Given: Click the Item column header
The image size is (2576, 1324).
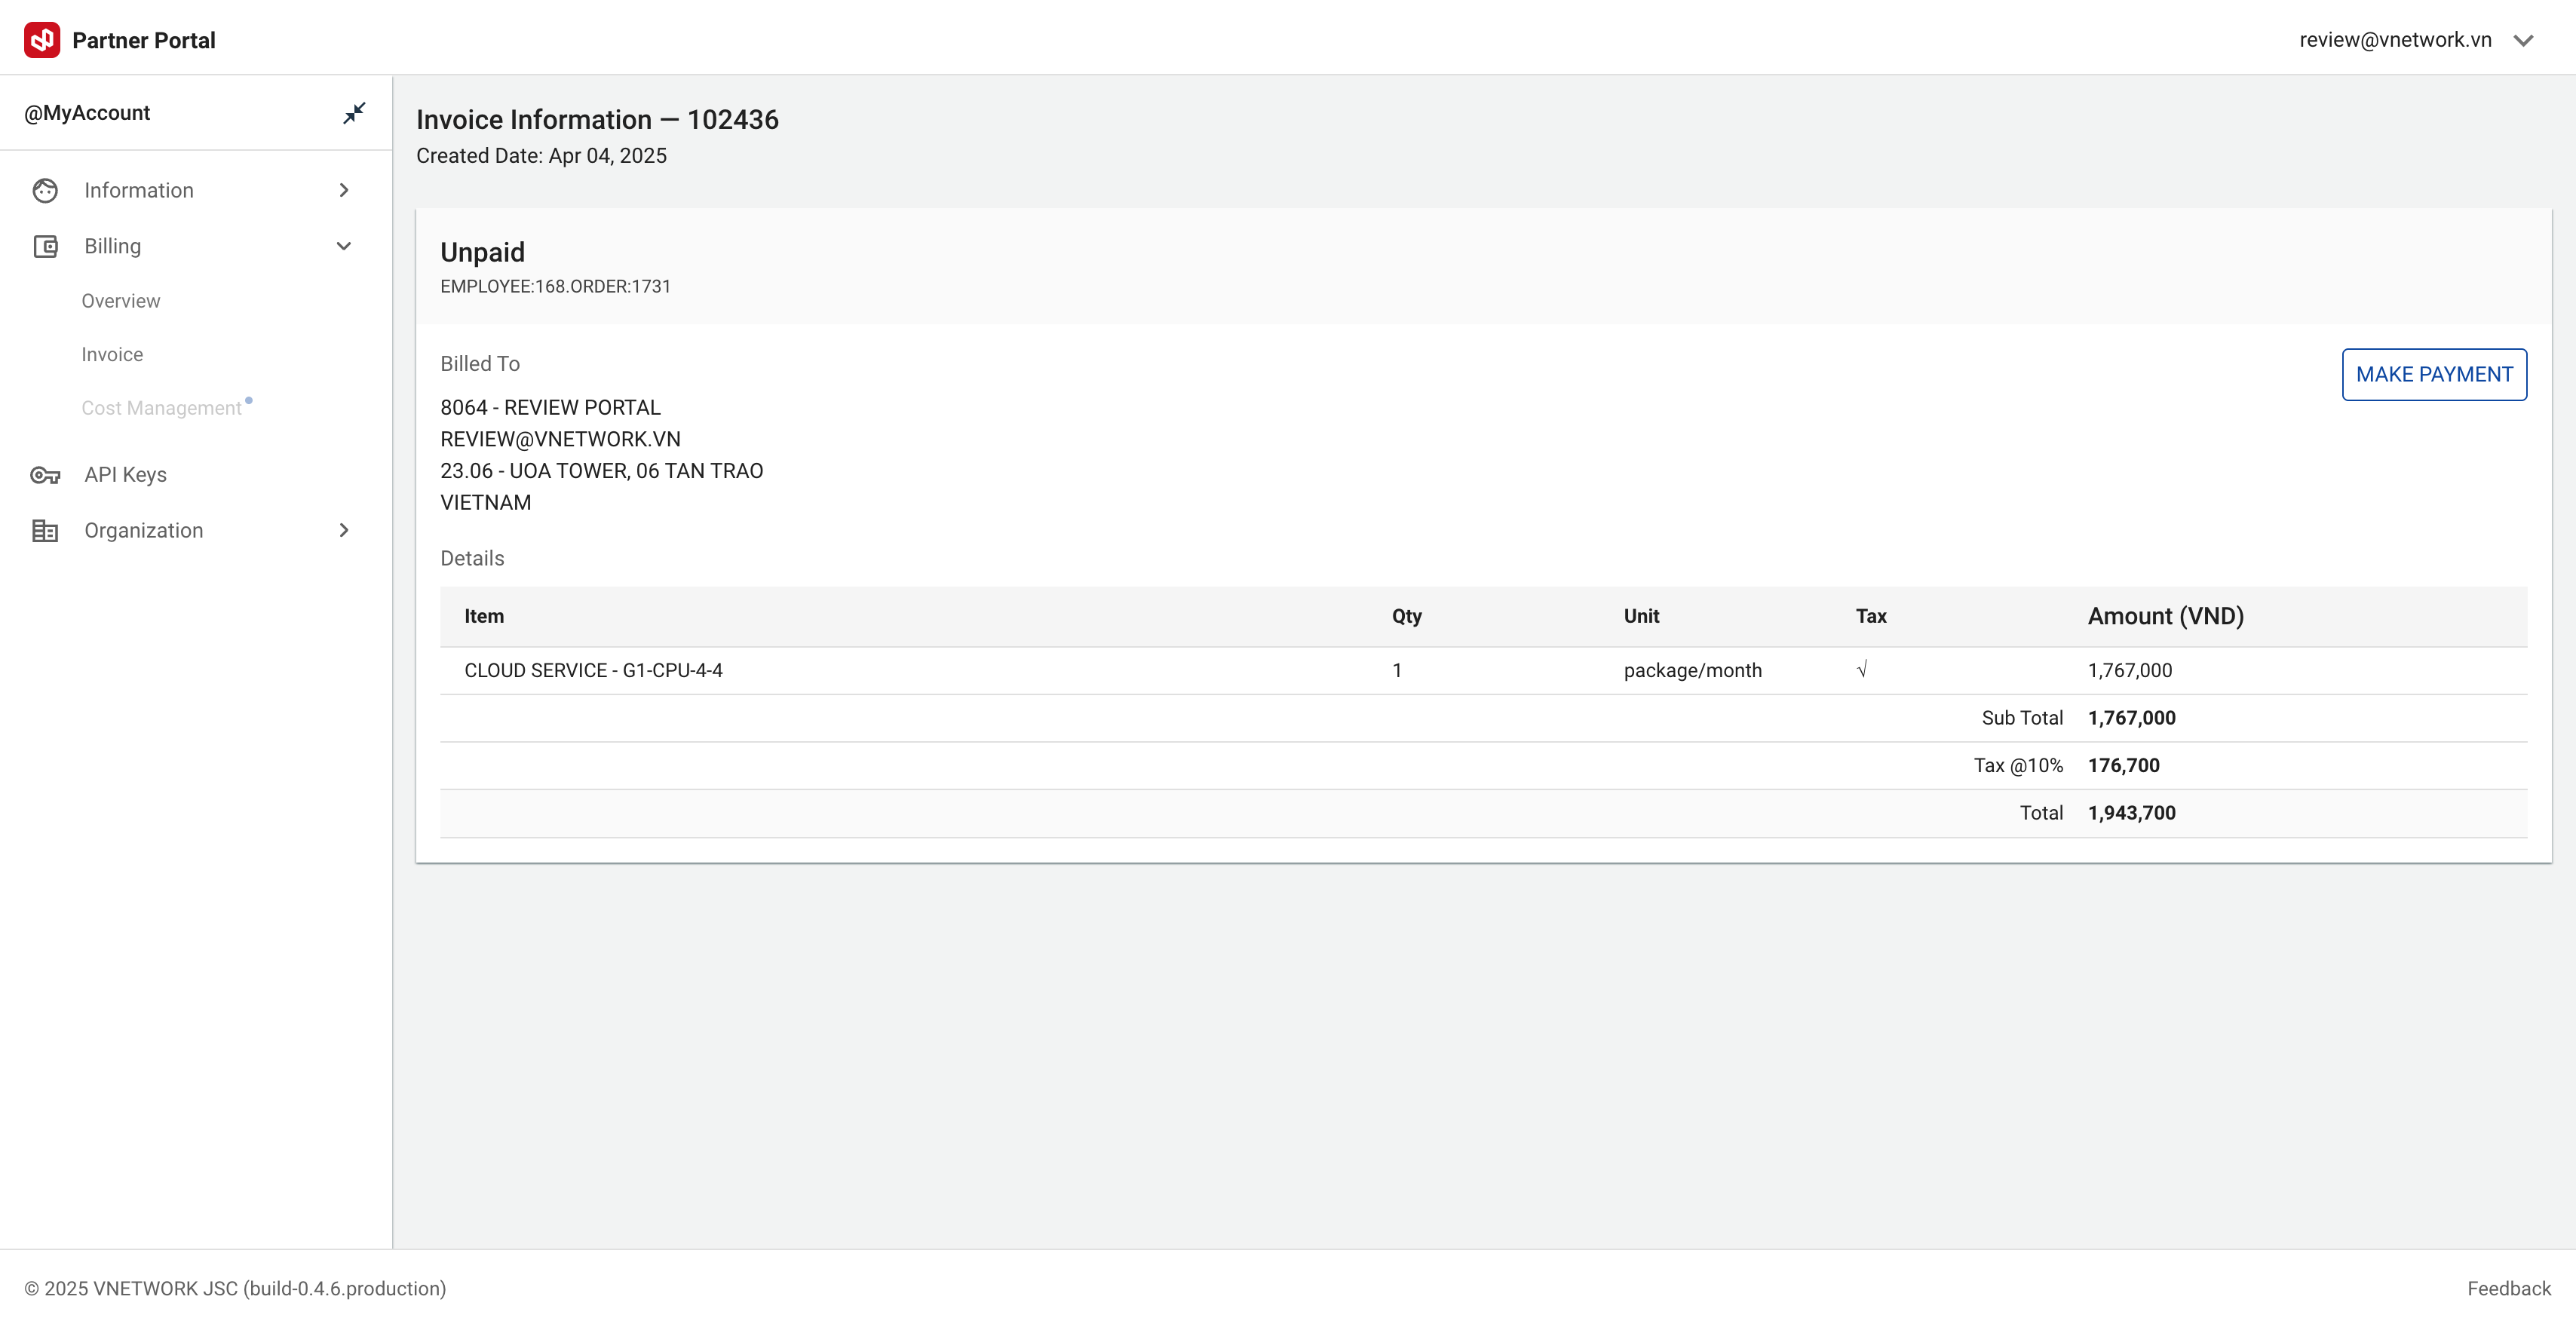Looking at the screenshot, I should coord(484,616).
